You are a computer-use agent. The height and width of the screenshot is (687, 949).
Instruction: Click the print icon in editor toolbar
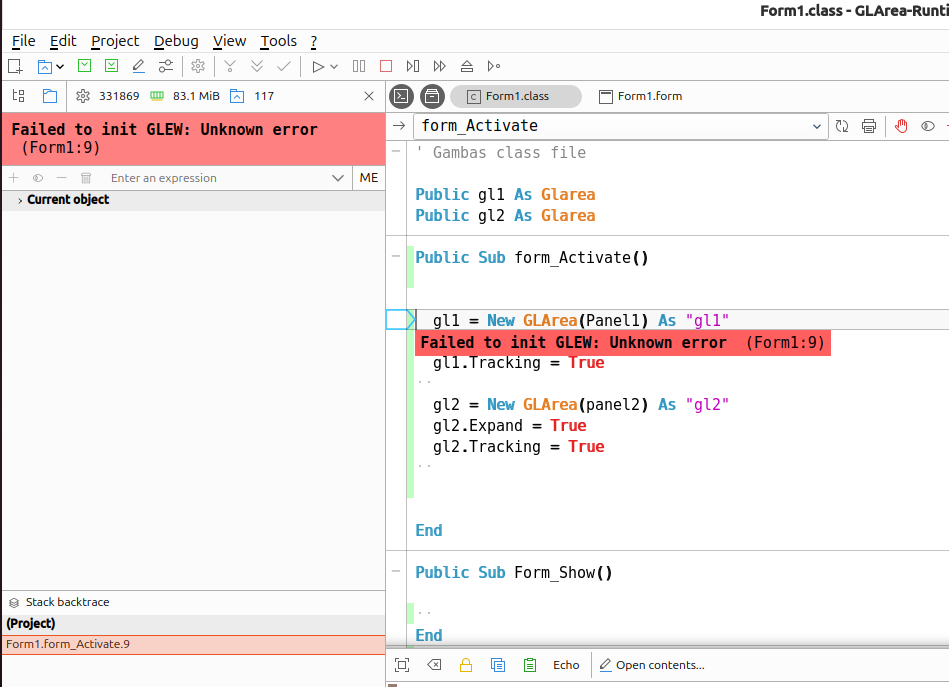[869, 126]
